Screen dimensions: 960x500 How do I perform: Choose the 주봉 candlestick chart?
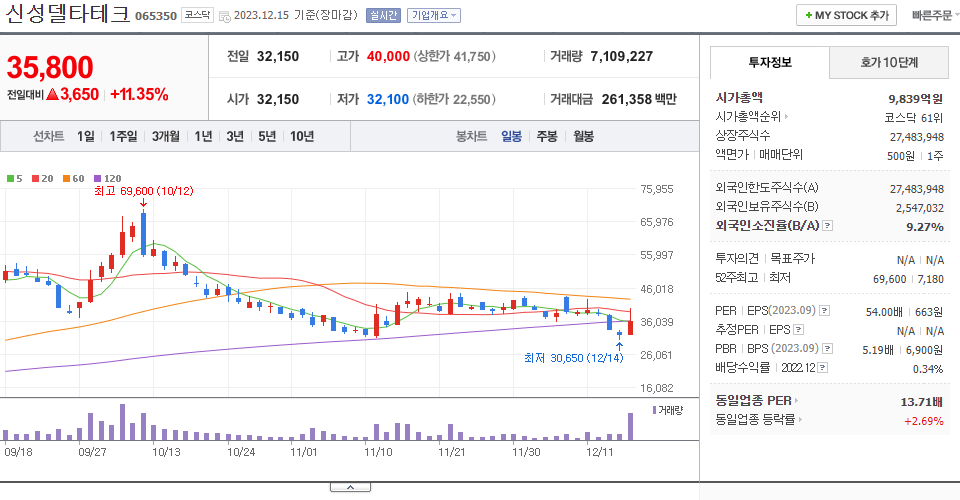(x=547, y=136)
